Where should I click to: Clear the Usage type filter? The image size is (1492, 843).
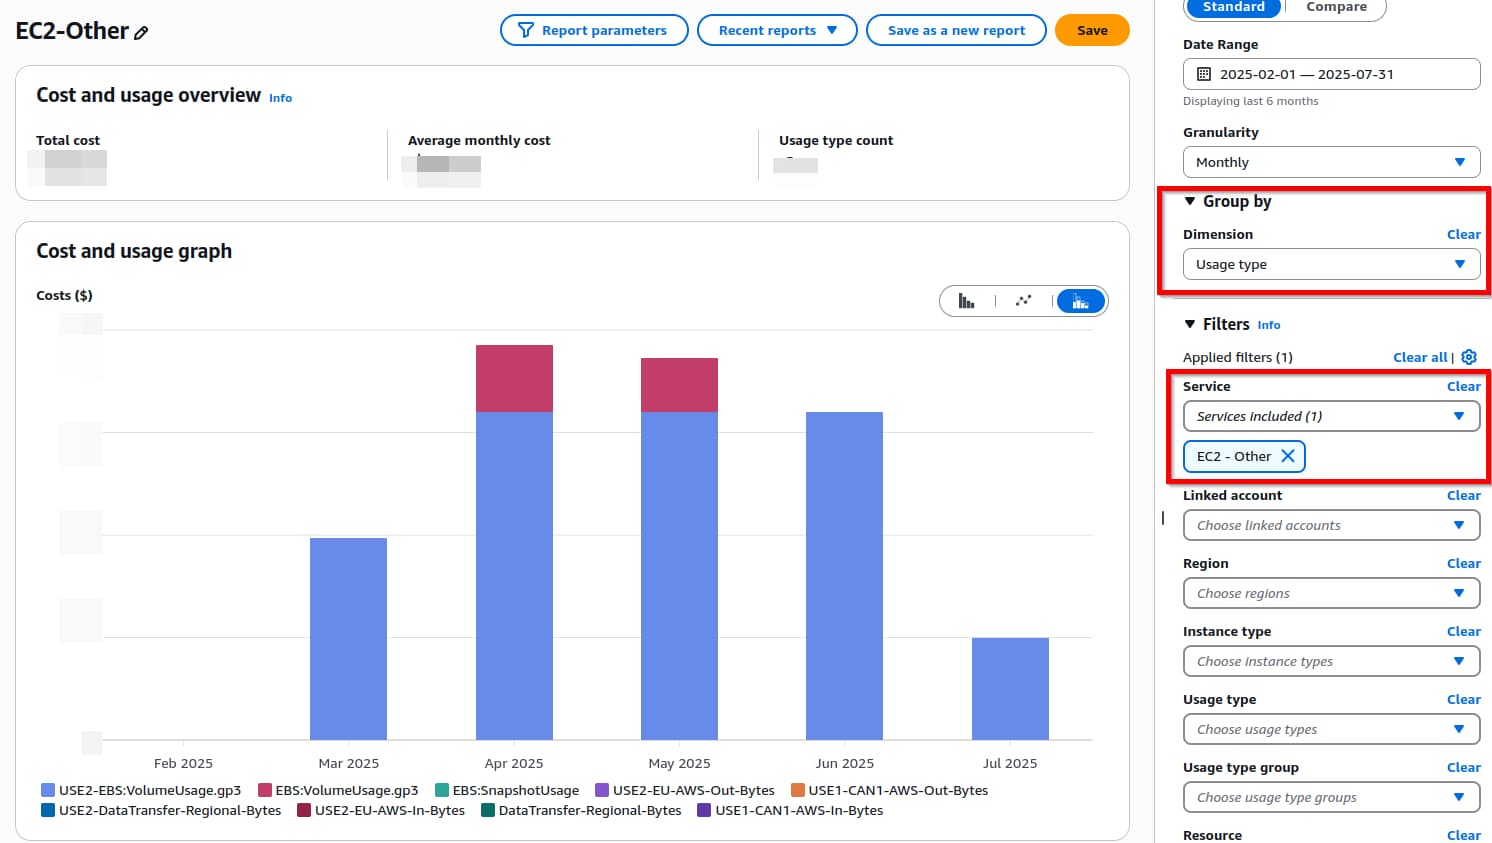pyautogui.click(x=1463, y=699)
